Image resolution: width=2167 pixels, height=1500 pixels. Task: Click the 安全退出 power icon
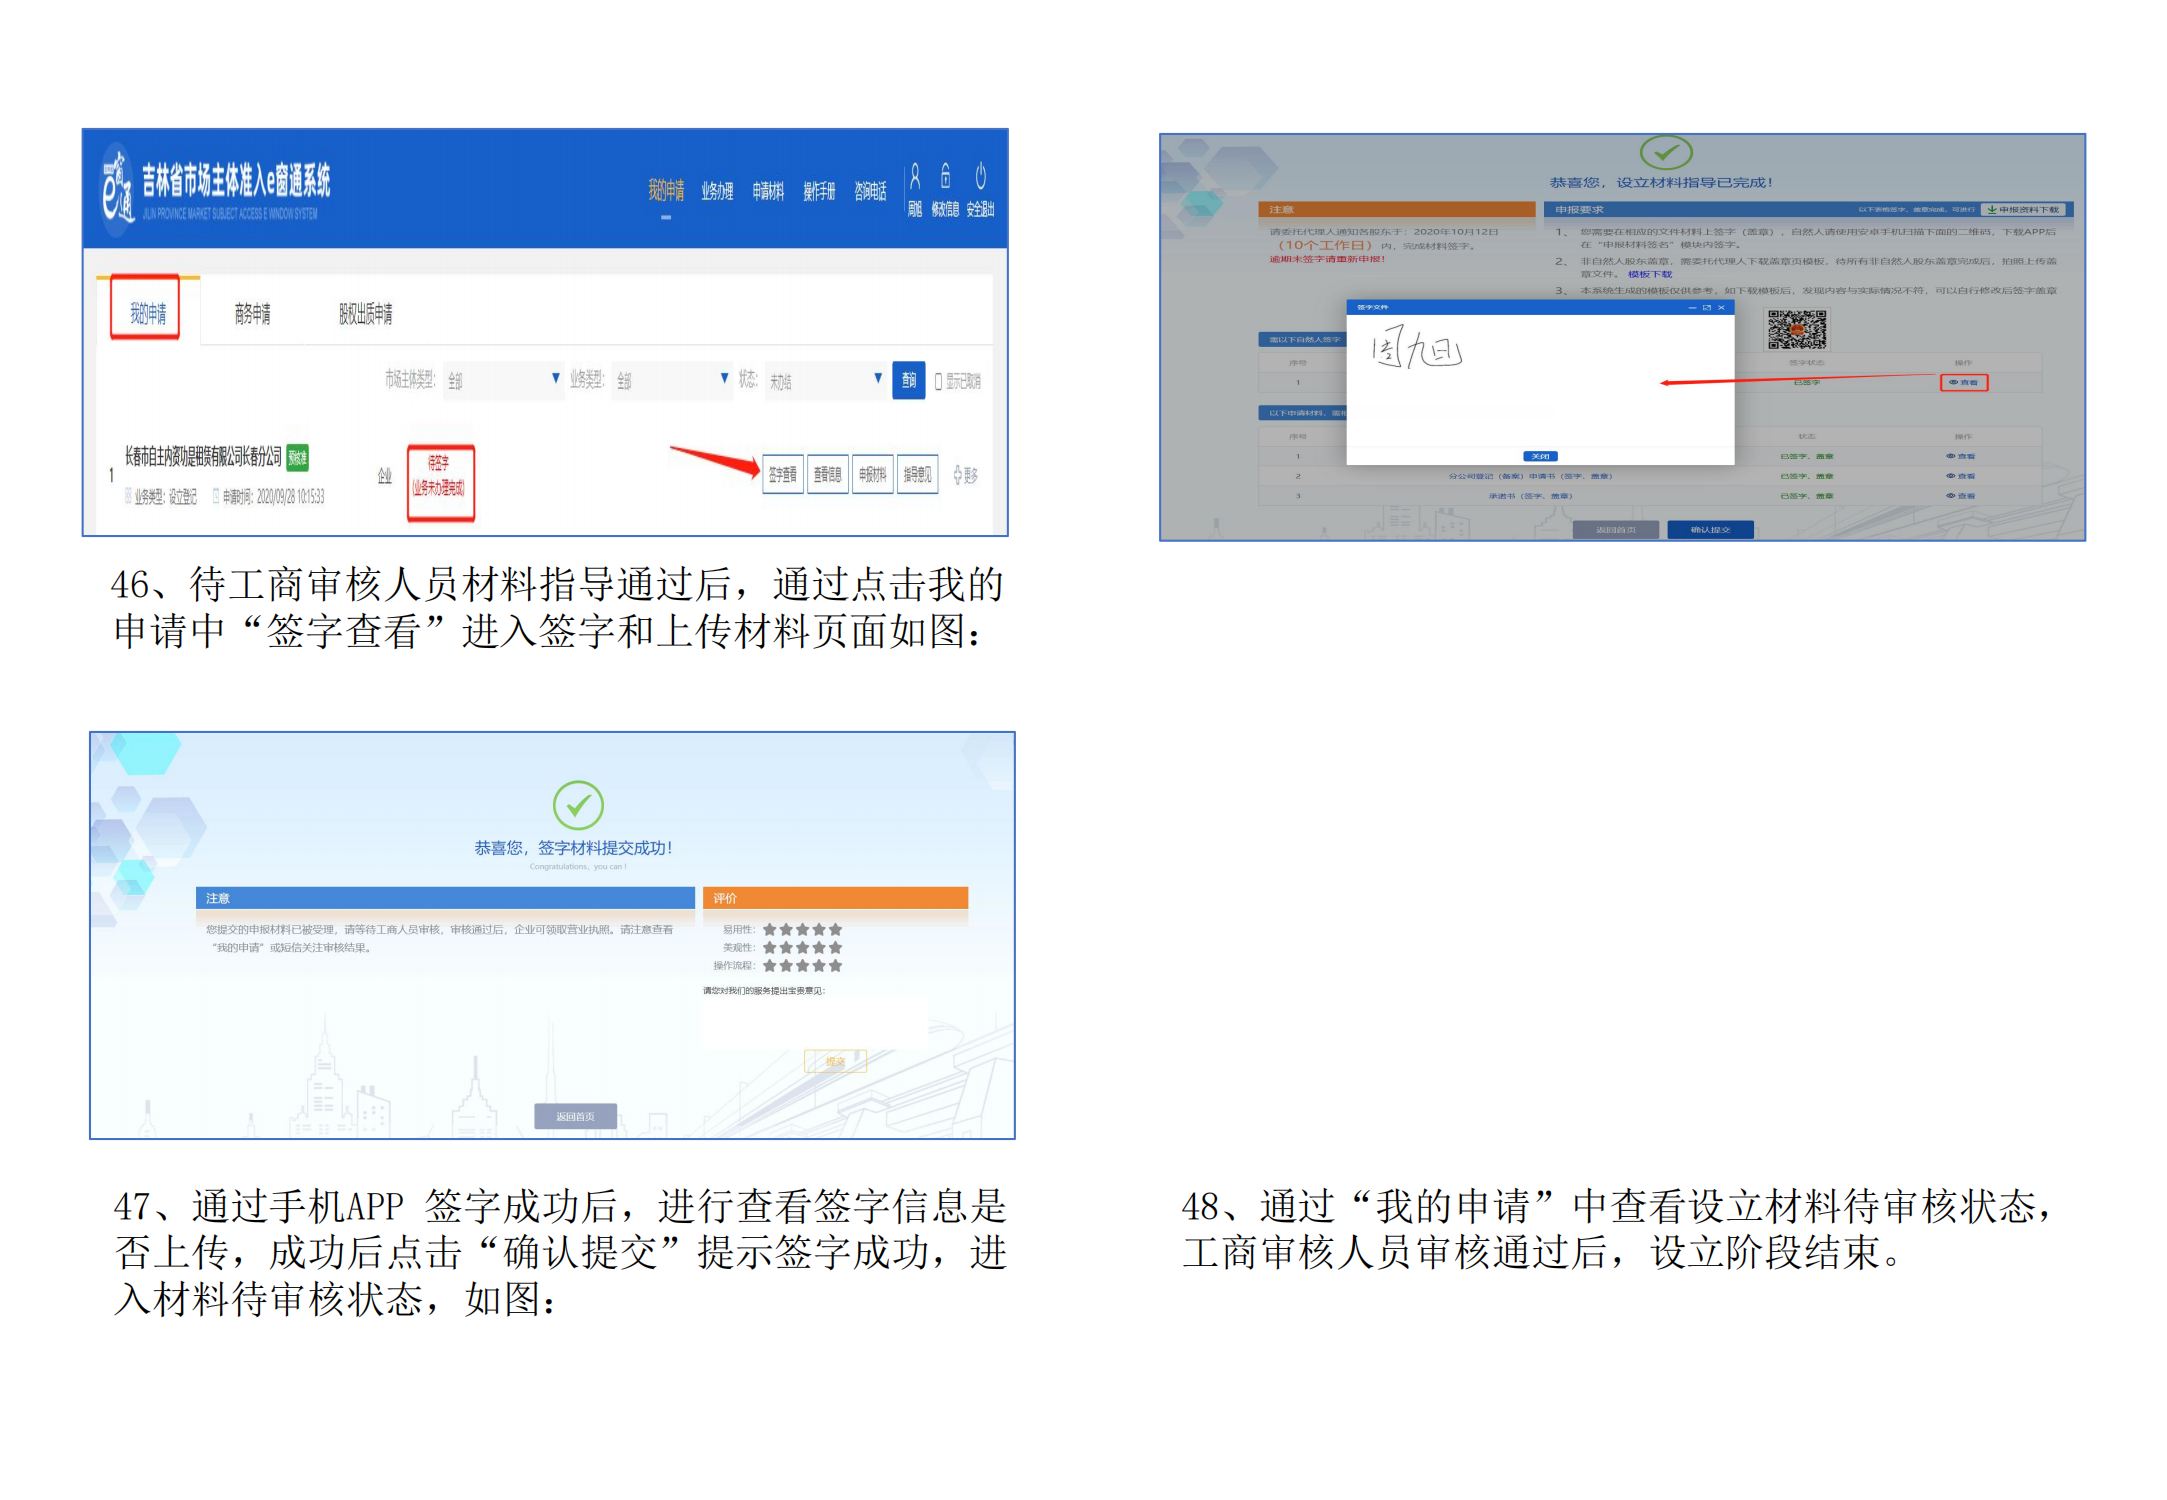point(981,177)
